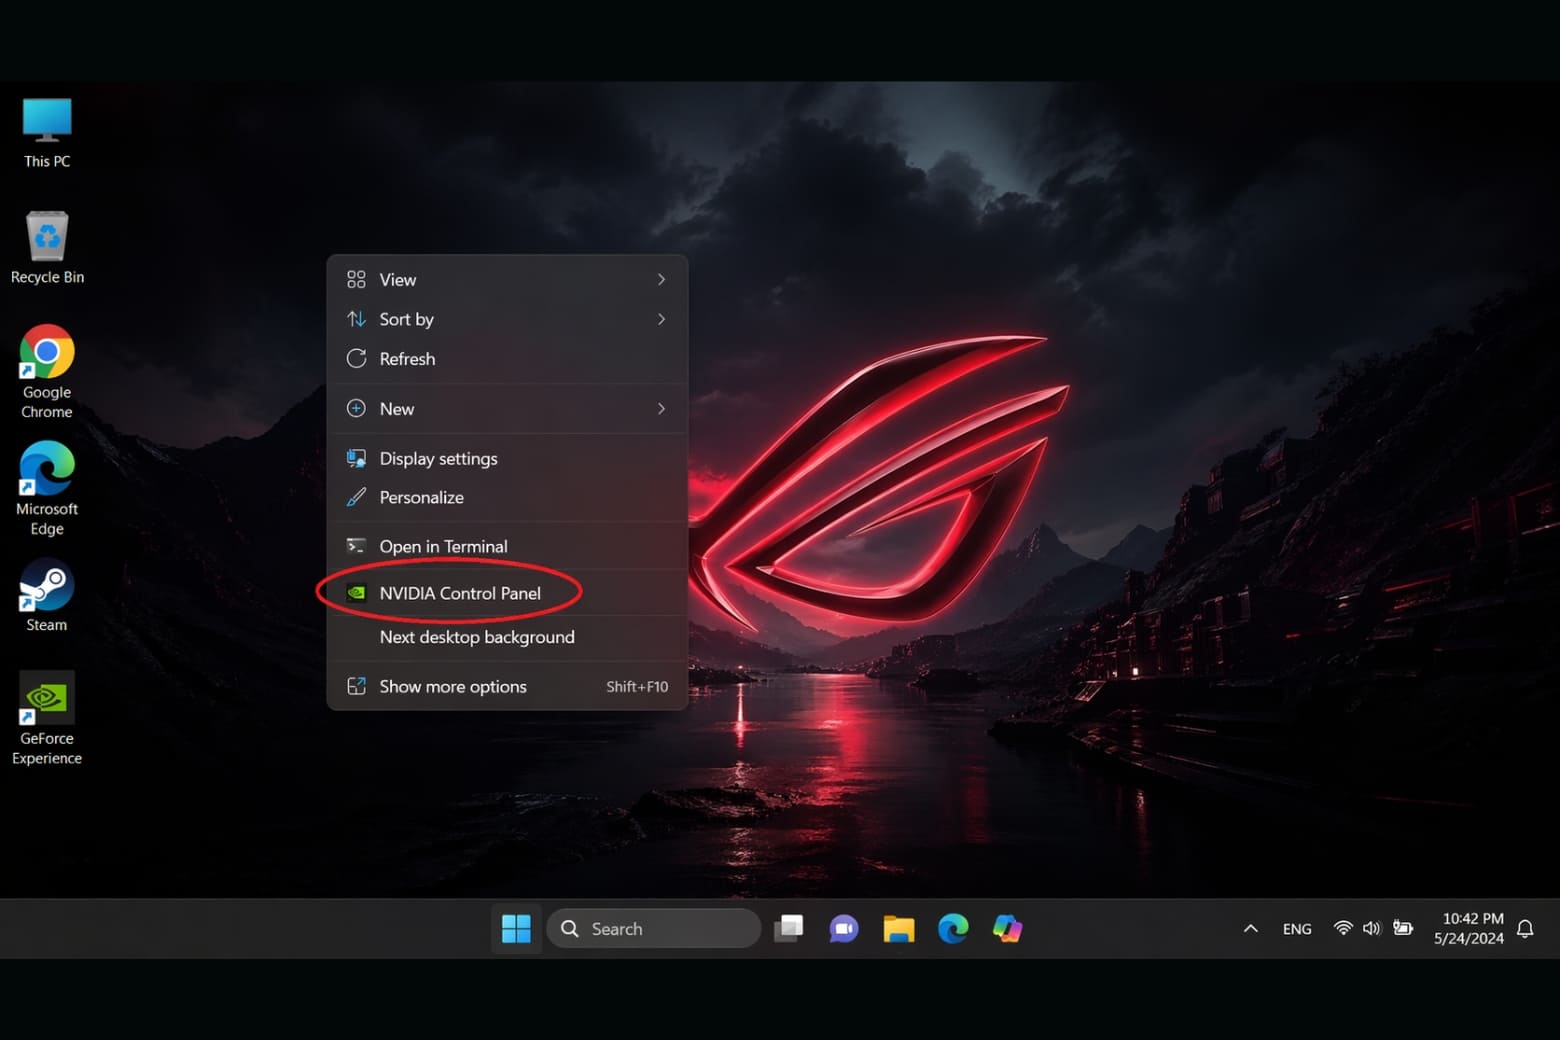
Task: Click Show more options
Action: coord(507,687)
